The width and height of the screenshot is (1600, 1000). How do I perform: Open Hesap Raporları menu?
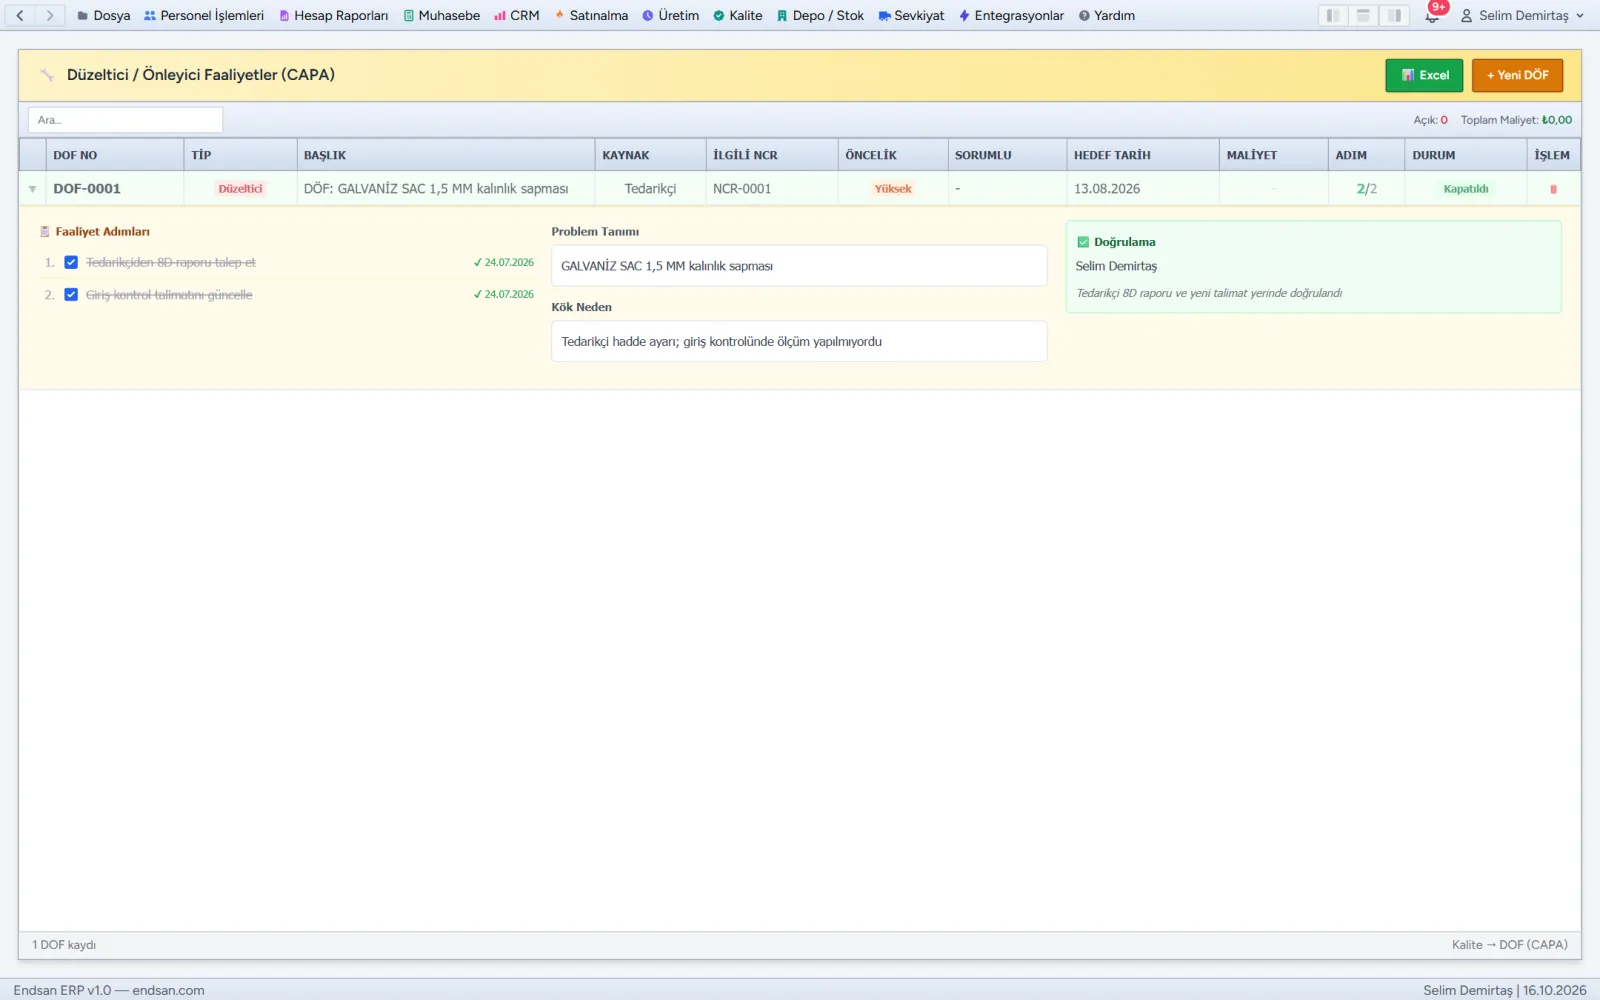334,15
